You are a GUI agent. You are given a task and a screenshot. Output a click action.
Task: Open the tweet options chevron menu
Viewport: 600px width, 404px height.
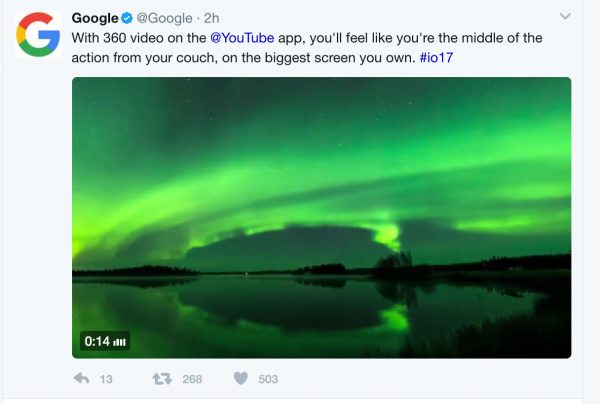tap(565, 16)
